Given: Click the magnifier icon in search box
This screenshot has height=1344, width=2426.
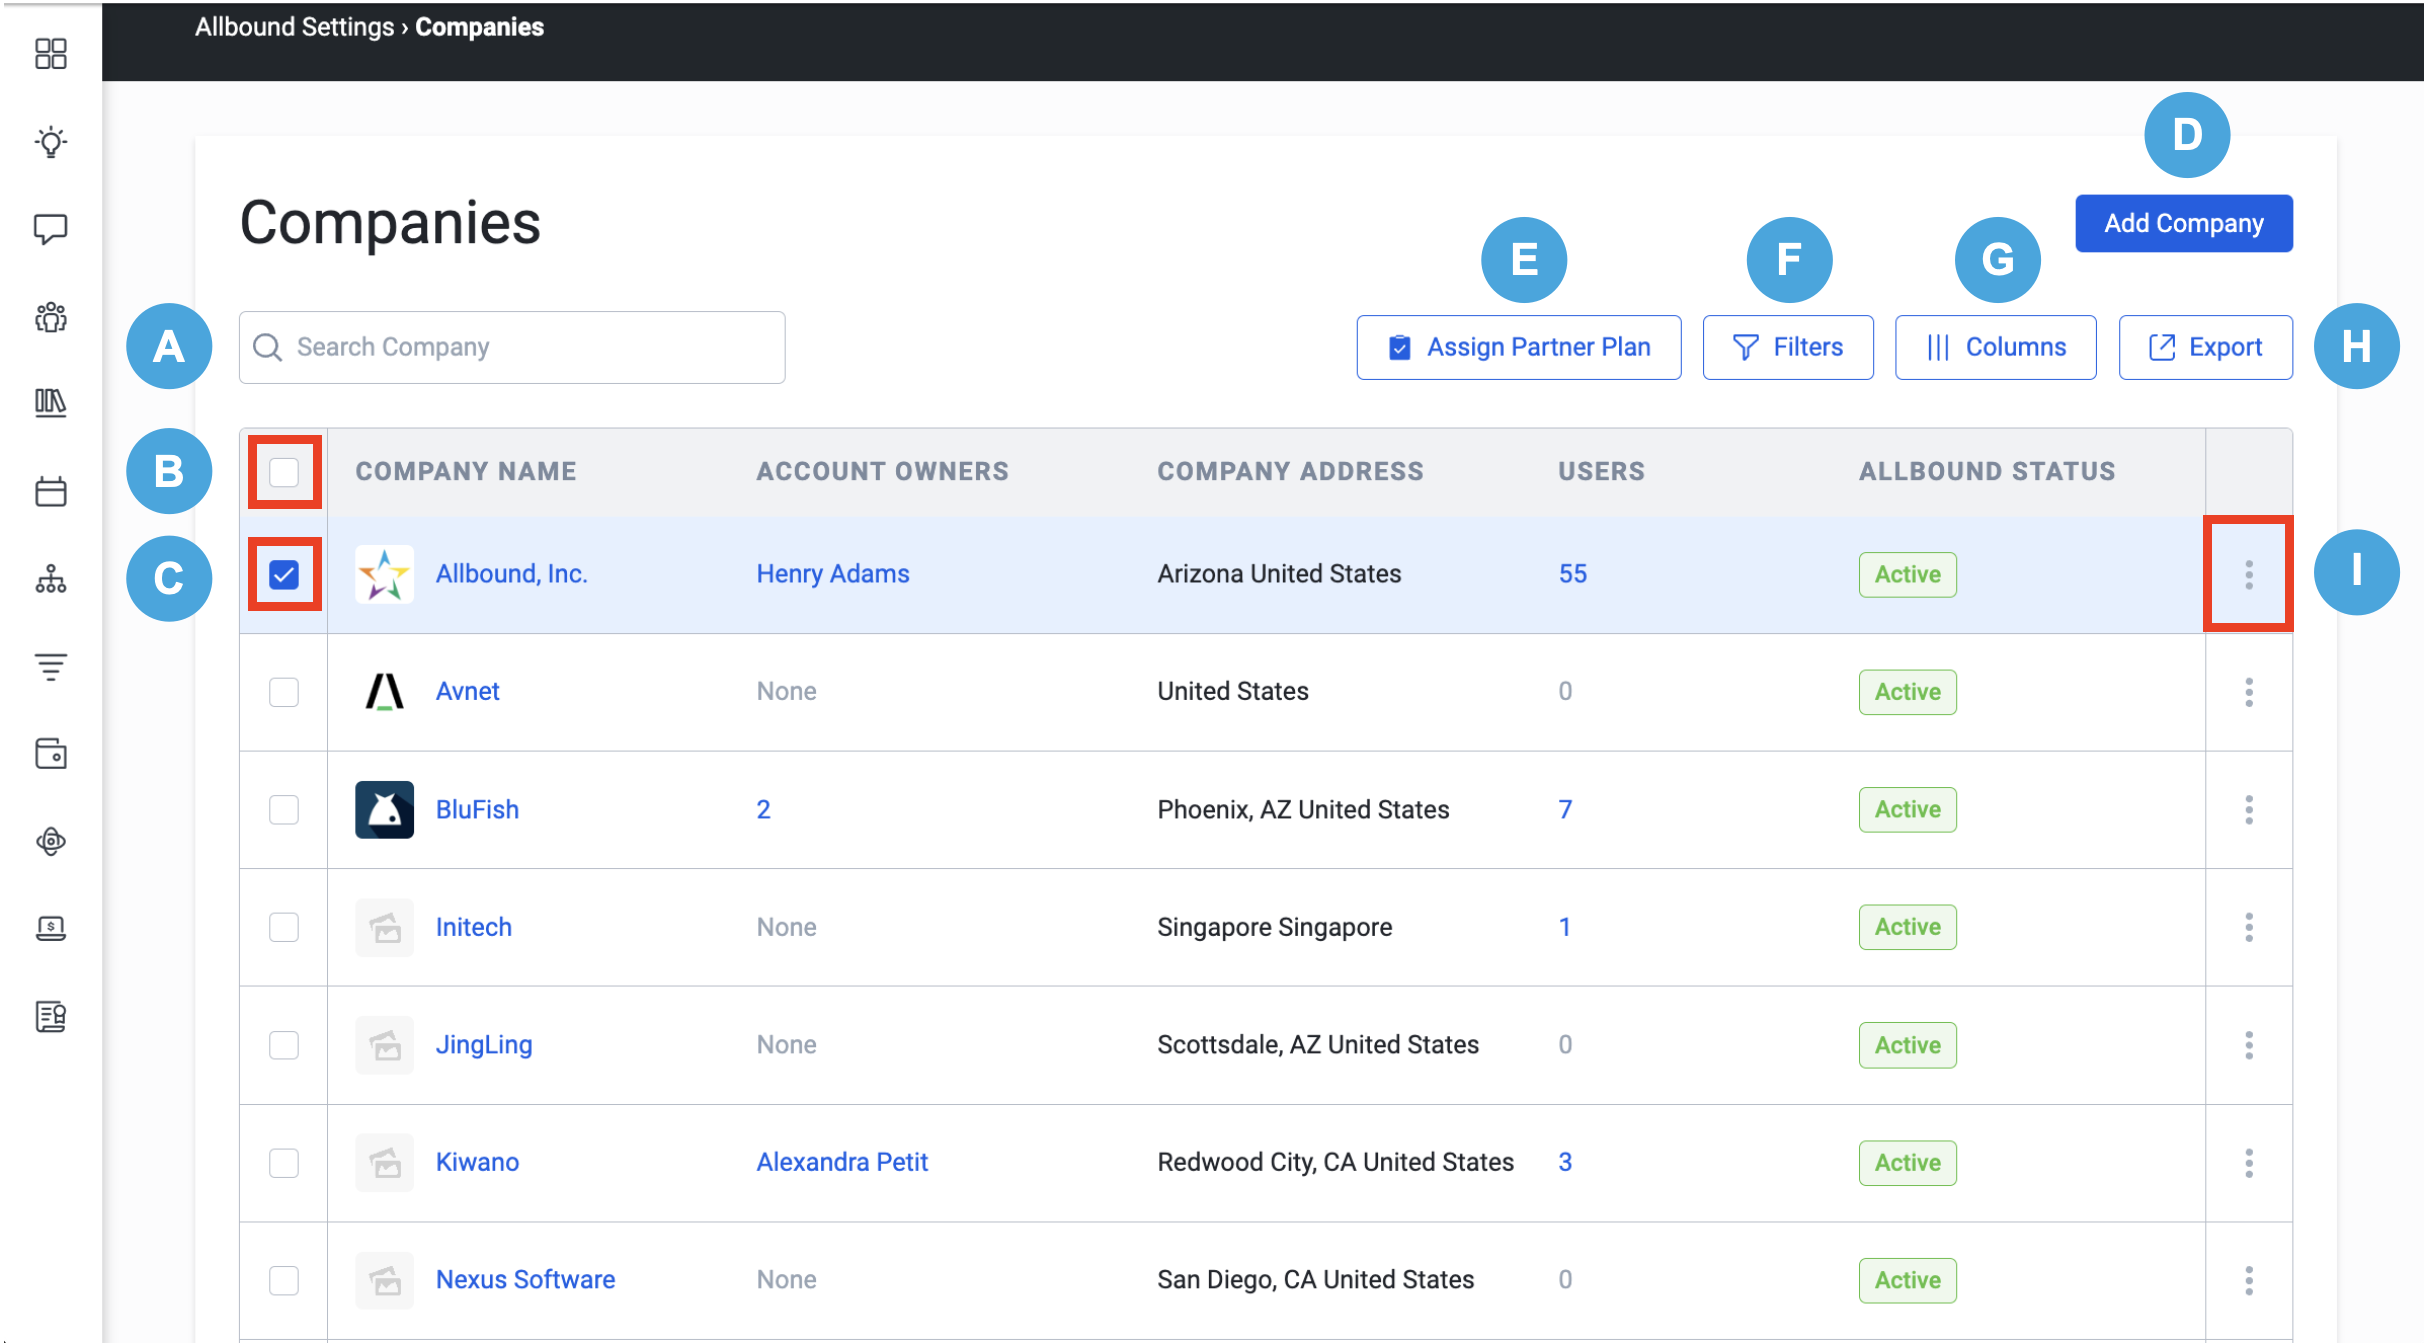Looking at the screenshot, I should click(267, 347).
